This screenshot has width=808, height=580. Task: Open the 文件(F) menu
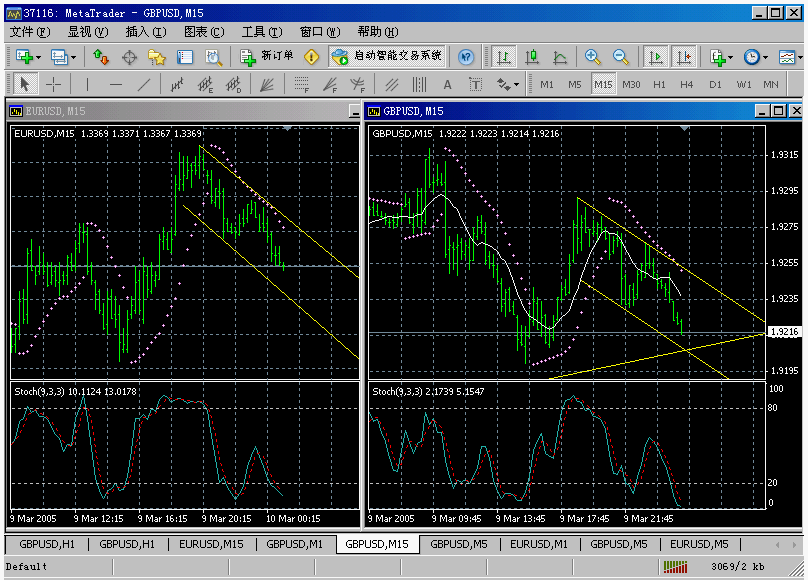click(30, 32)
